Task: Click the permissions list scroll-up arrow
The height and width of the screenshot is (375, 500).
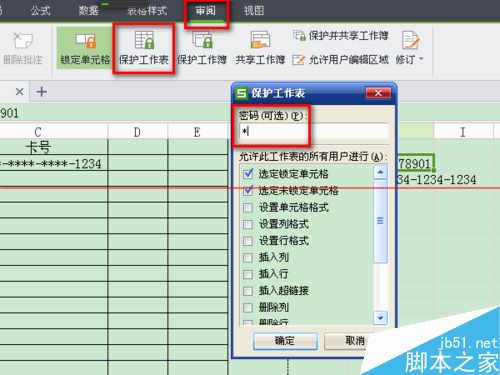Action: coord(380,172)
